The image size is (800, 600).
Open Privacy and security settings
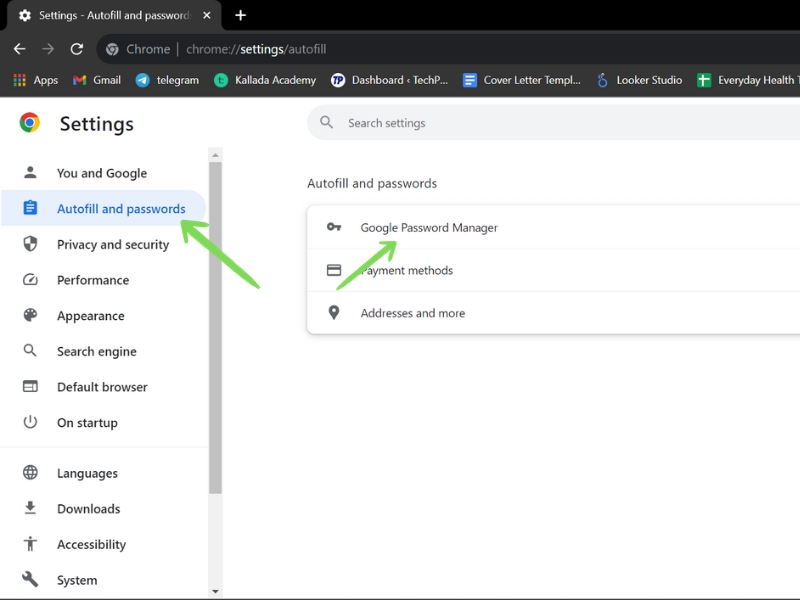point(105,244)
